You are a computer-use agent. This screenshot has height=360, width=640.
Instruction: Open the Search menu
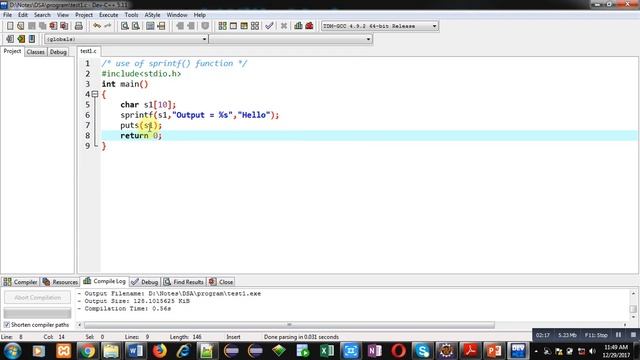(42, 15)
